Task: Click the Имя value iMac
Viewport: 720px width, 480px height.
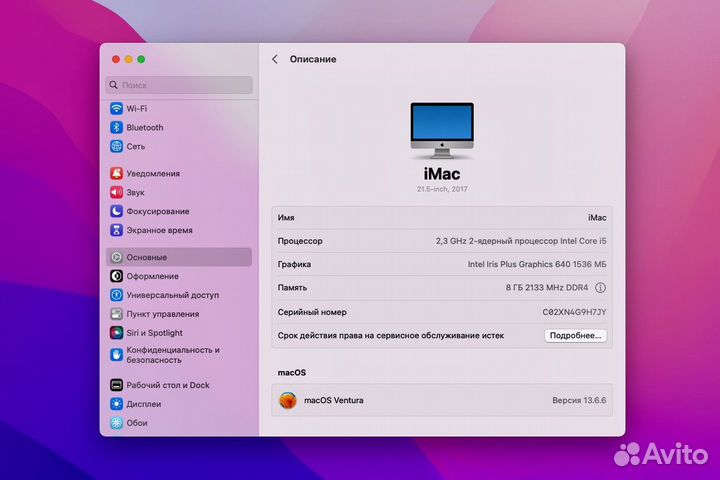Action: point(597,218)
